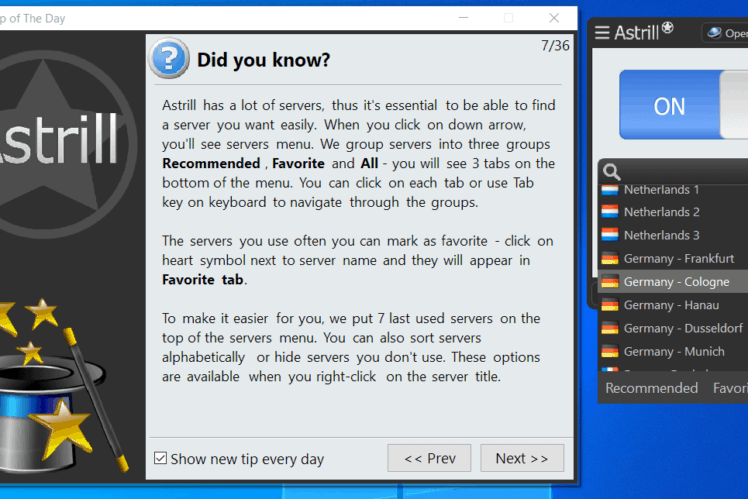This screenshot has width=748, height=499.
Task: Choose Germany - Cologne server
Action: pos(673,282)
